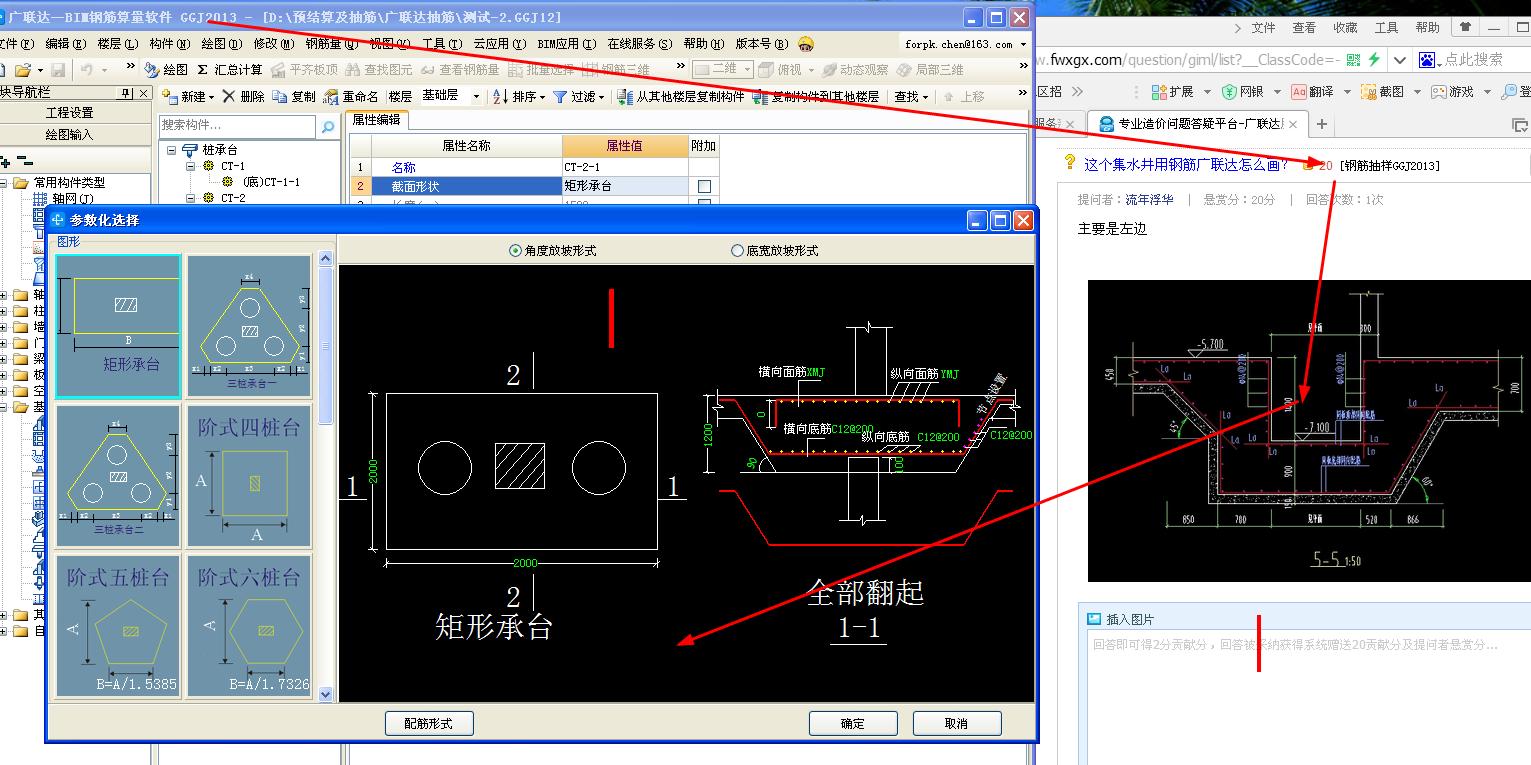Viewport: 1531px width, 765px height.
Task: Click the 动态观察 orbit icon
Action: (x=829, y=70)
